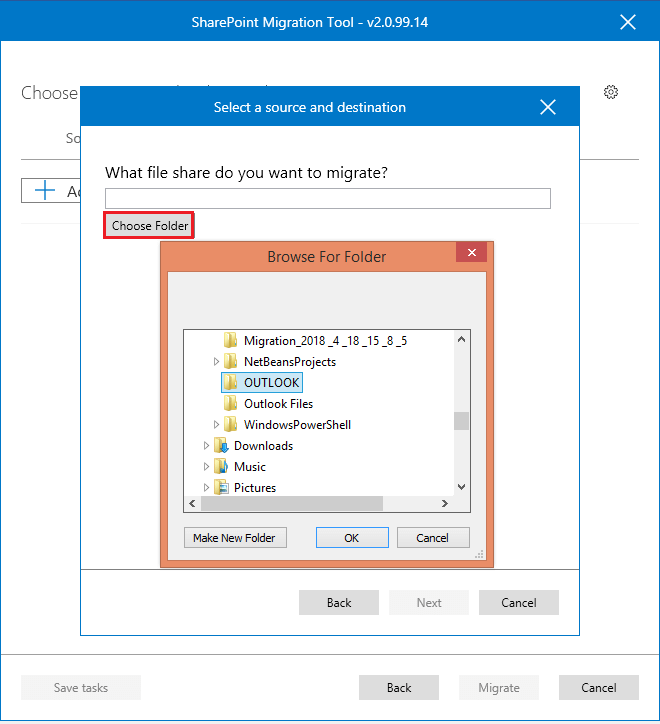Click Cancel in the main window footer
Screen dimensions: 660x724
(599, 688)
